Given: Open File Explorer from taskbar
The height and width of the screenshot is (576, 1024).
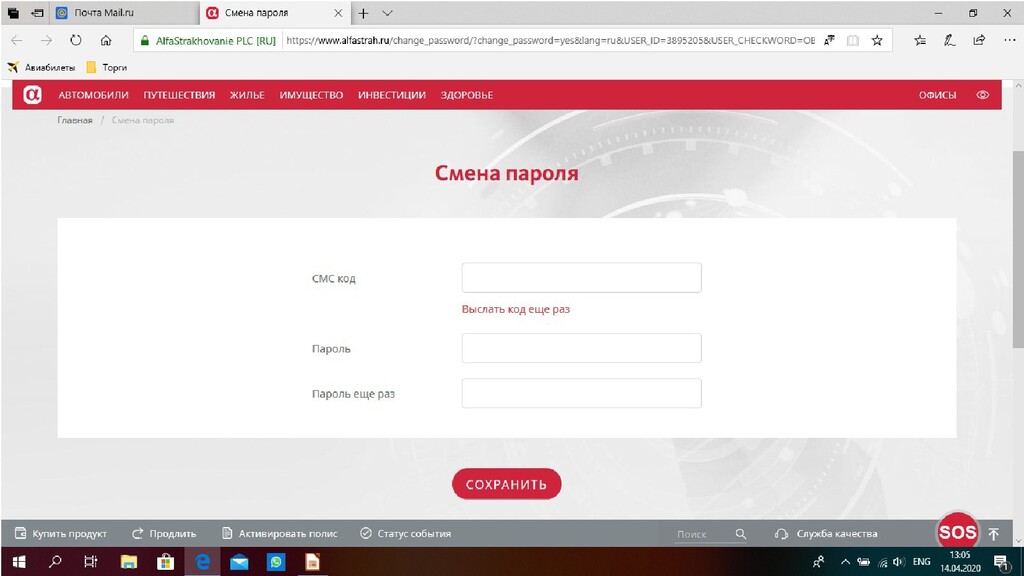Looking at the screenshot, I should tap(129, 562).
